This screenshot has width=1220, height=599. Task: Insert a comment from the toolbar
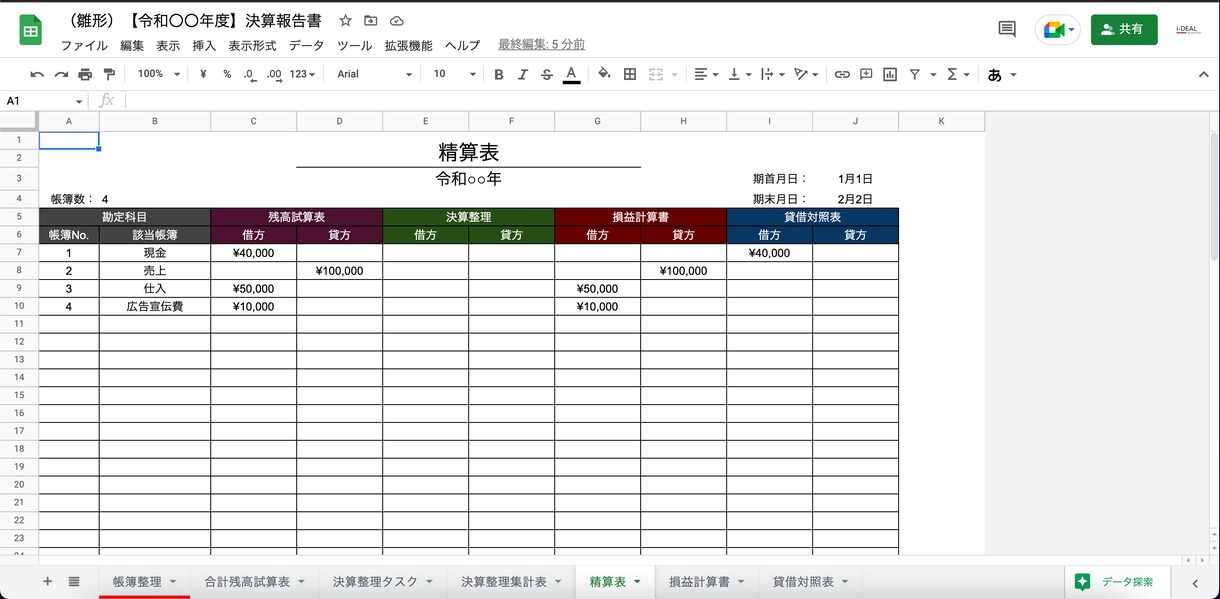tap(866, 74)
